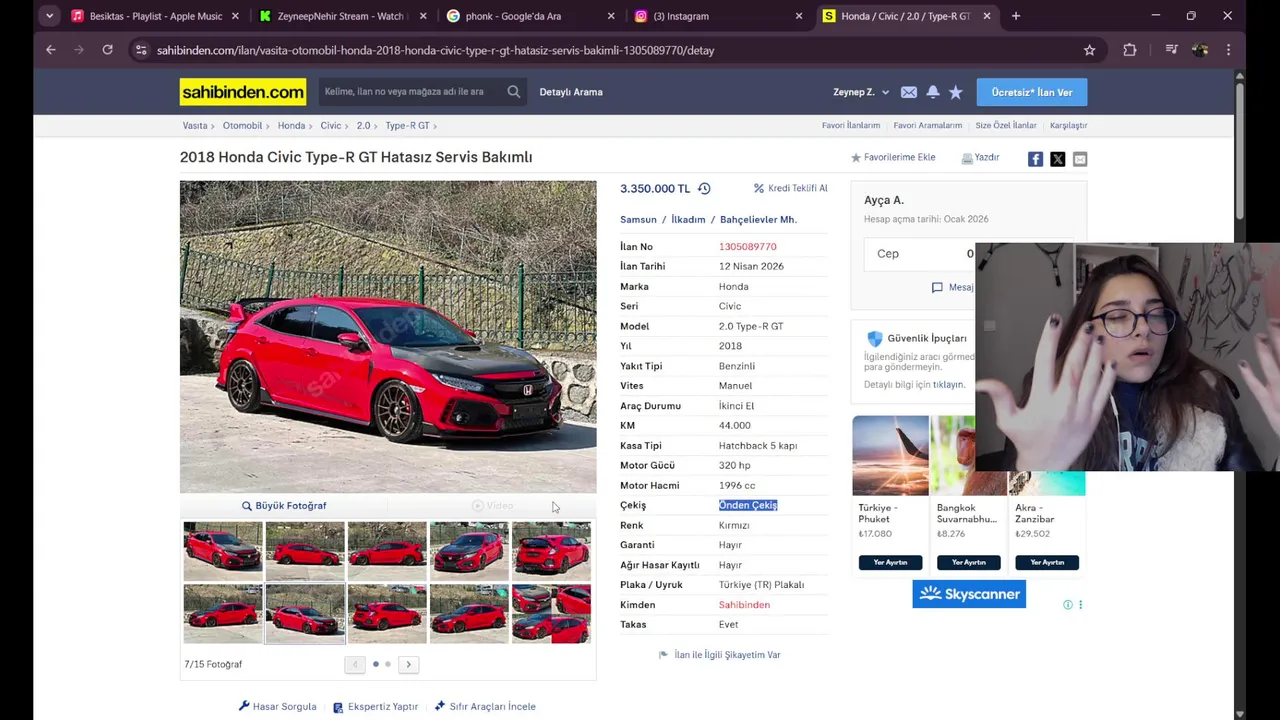Bookmark this page with the star icon

pyautogui.click(x=1089, y=50)
